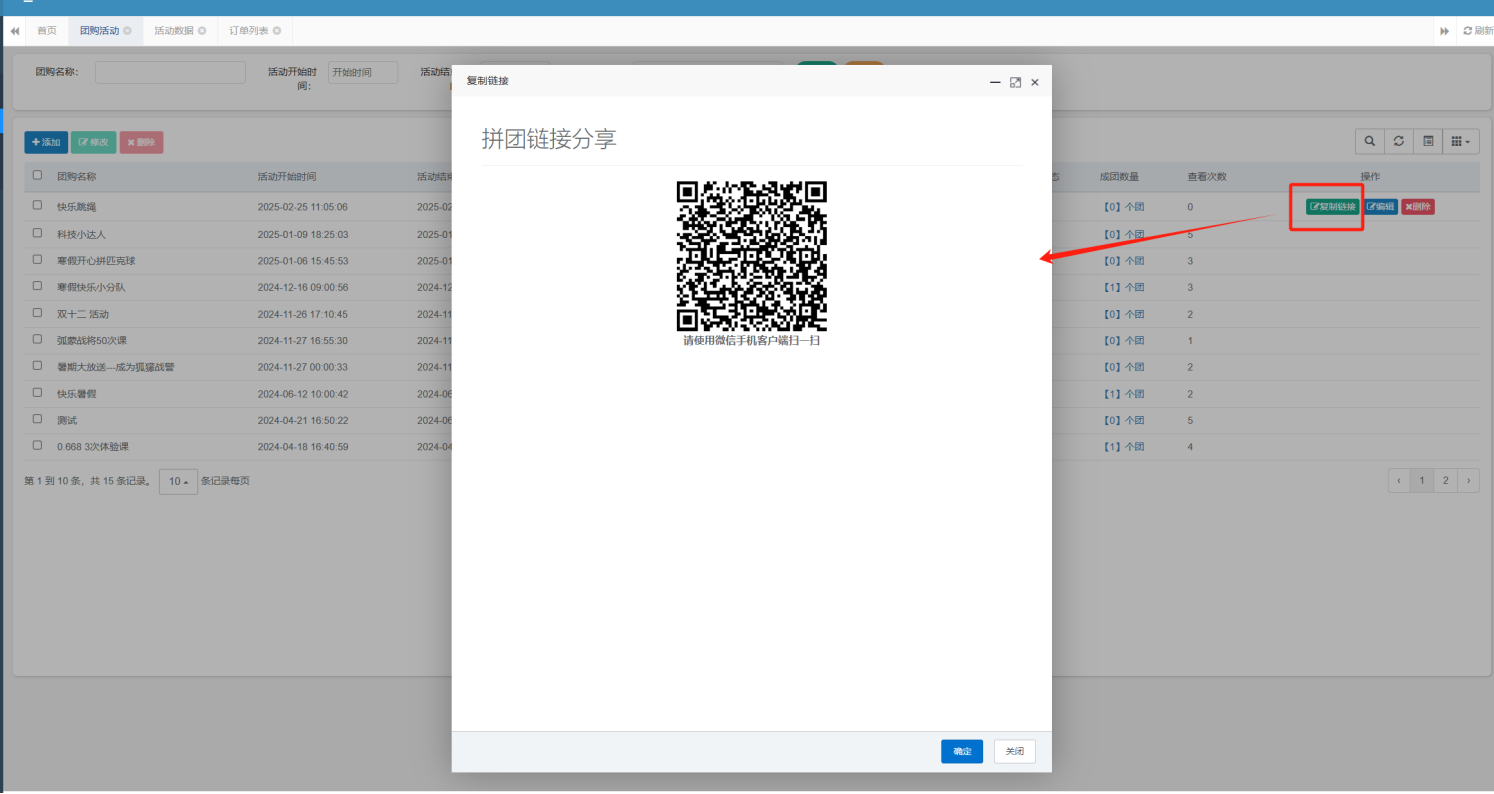
Task: Close the 订单列表 tab using its x icon
Action: pos(277,31)
